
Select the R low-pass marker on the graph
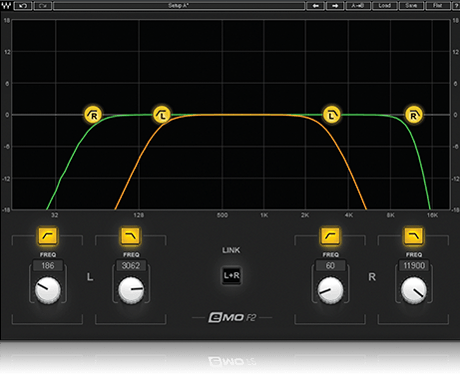tap(414, 115)
